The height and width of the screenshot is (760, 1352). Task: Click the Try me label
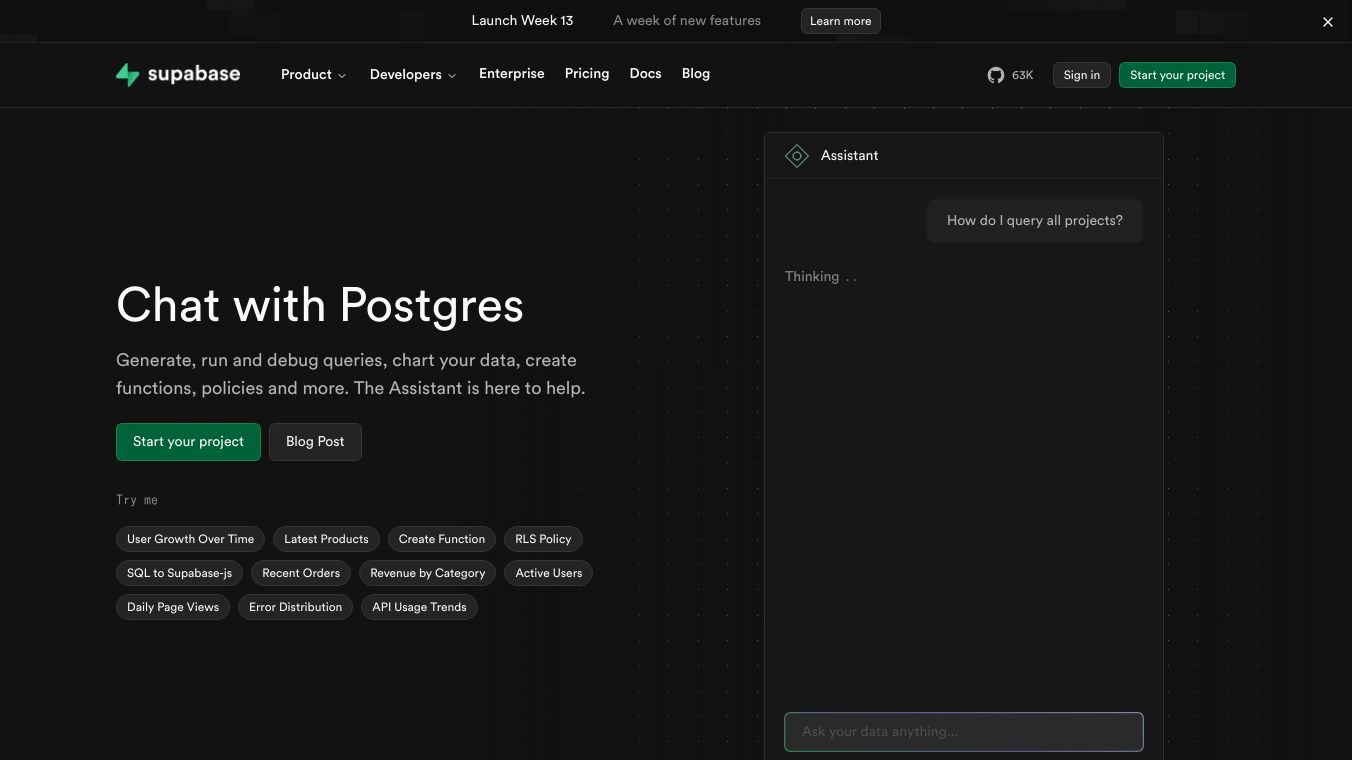tap(137, 500)
